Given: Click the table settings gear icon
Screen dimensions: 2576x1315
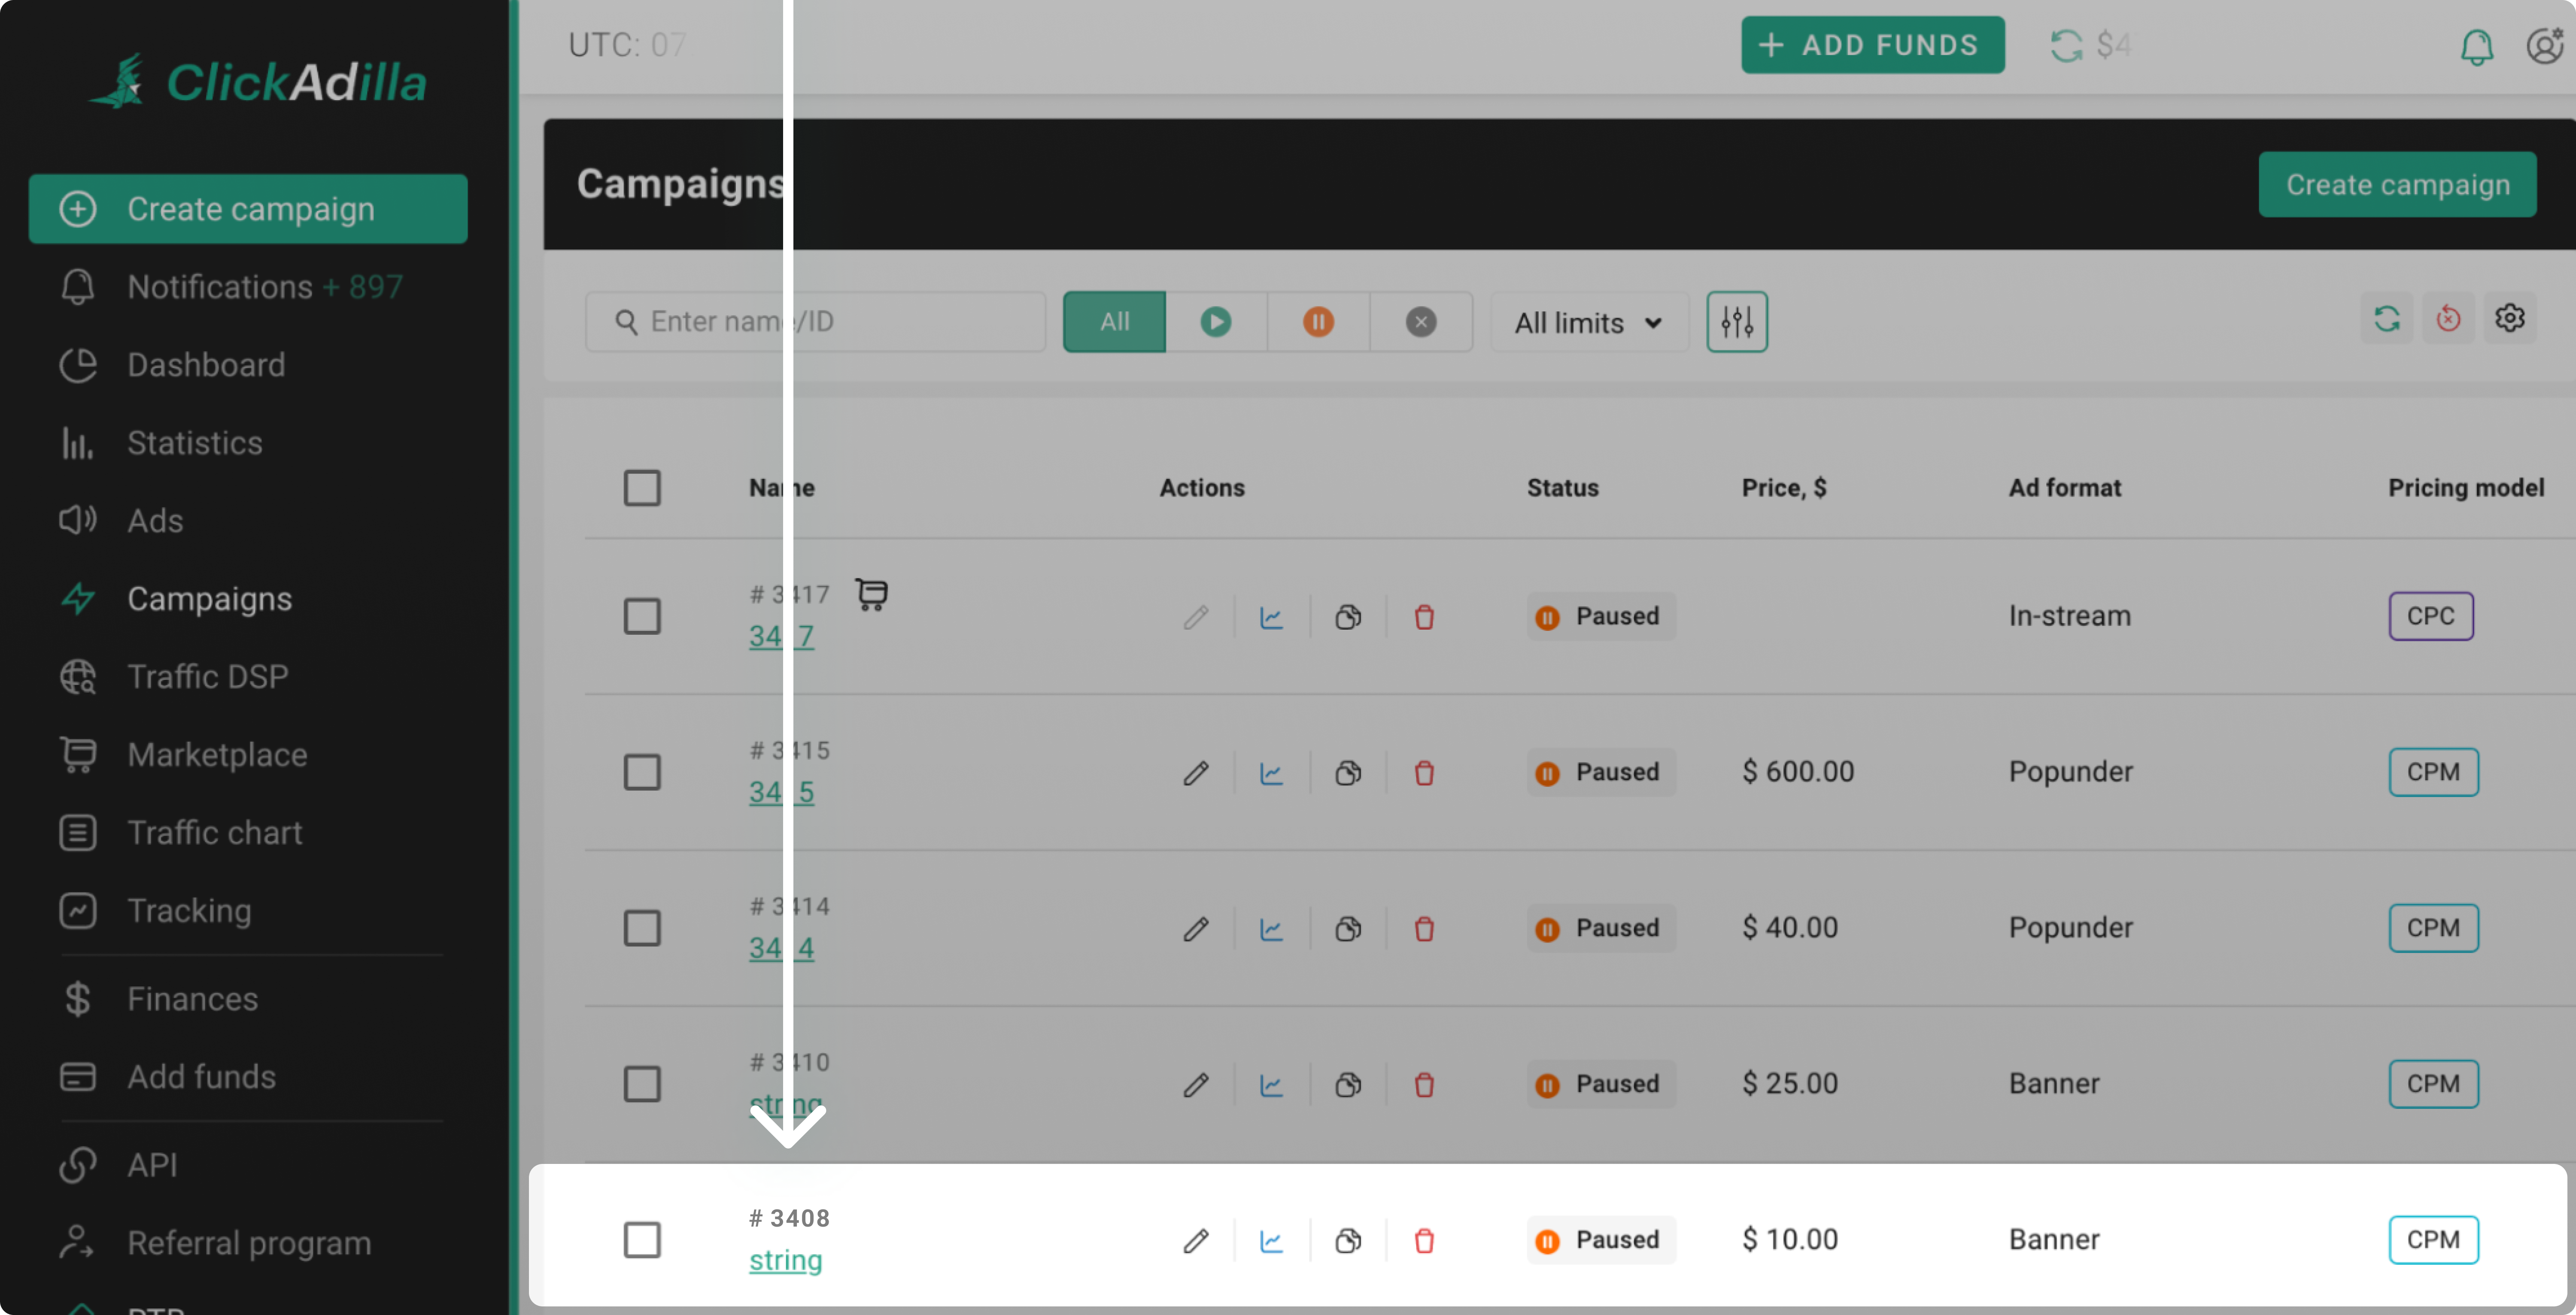Looking at the screenshot, I should 2509,319.
